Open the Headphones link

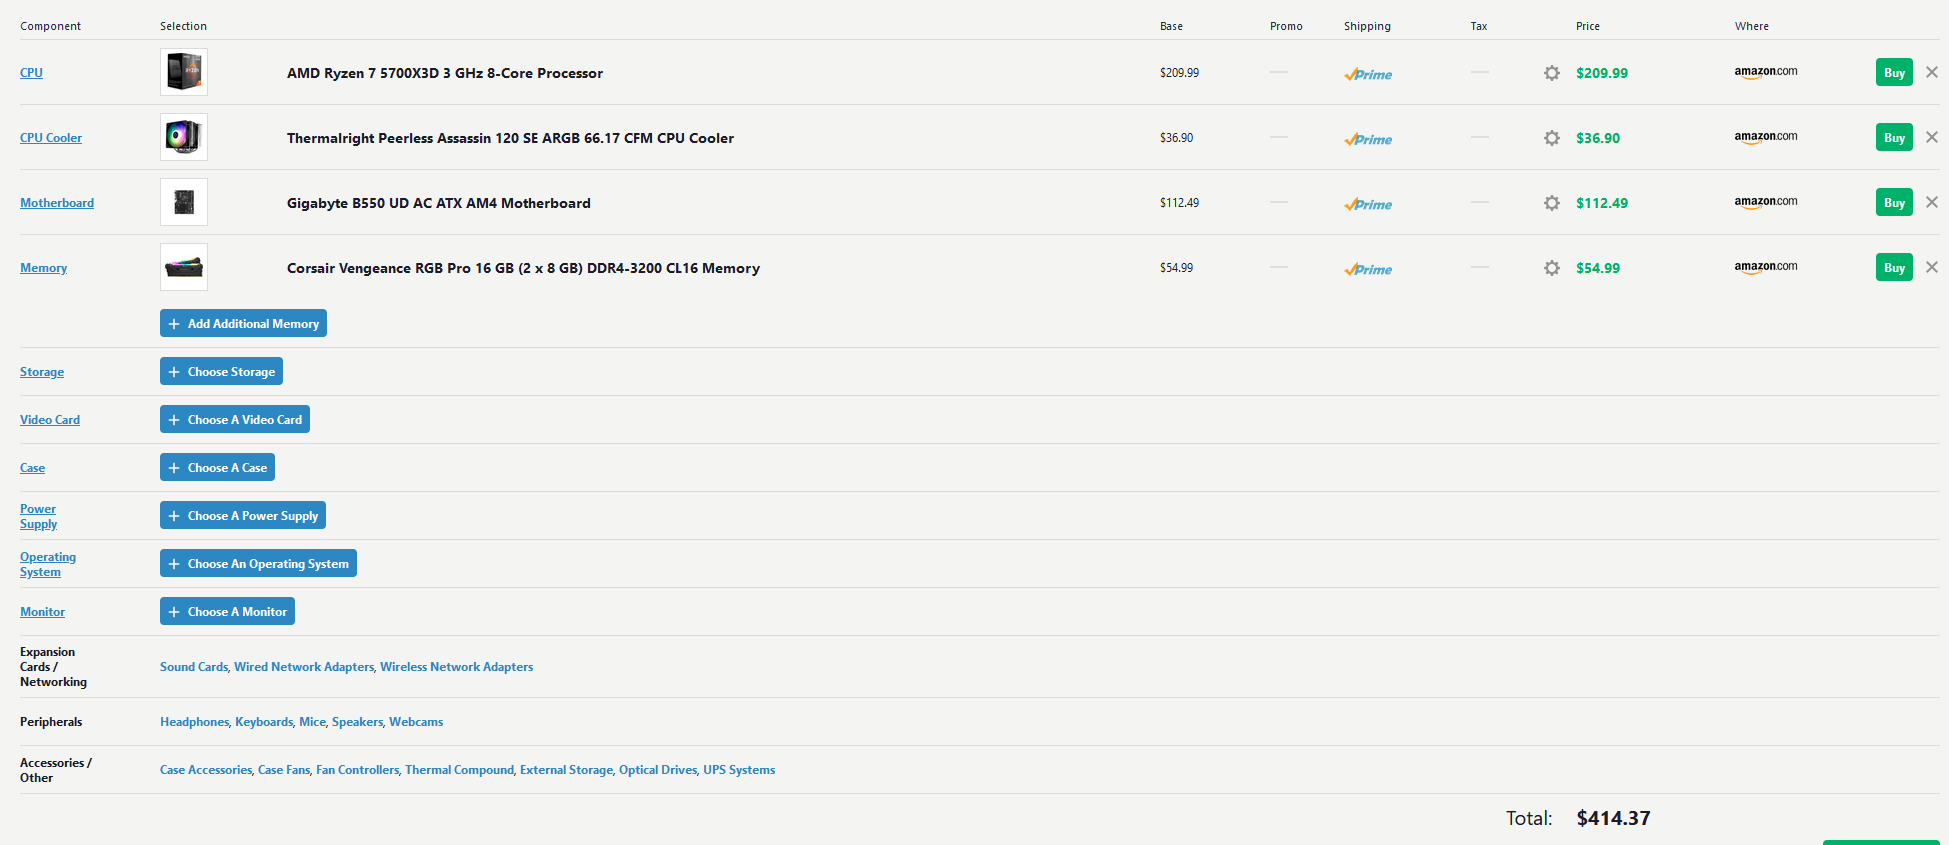click(x=194, y=722)
